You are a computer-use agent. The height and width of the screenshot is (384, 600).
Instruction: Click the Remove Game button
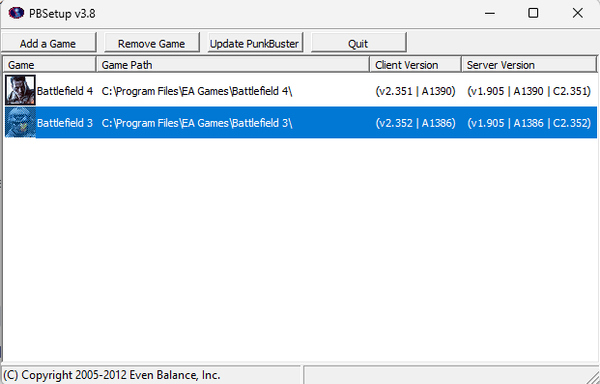[x=152, y=42]
